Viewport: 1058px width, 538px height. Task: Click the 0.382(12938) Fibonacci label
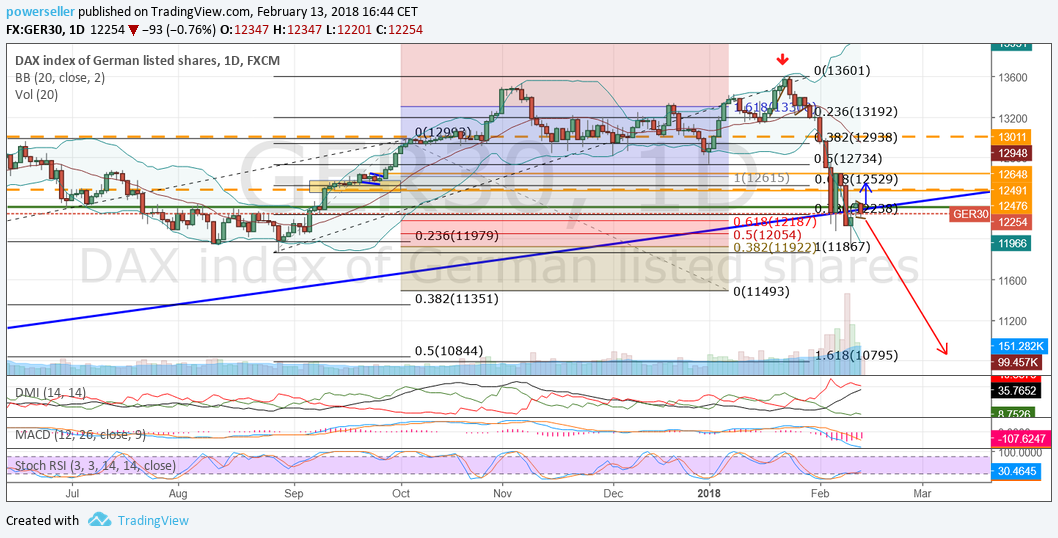(856, 137)
